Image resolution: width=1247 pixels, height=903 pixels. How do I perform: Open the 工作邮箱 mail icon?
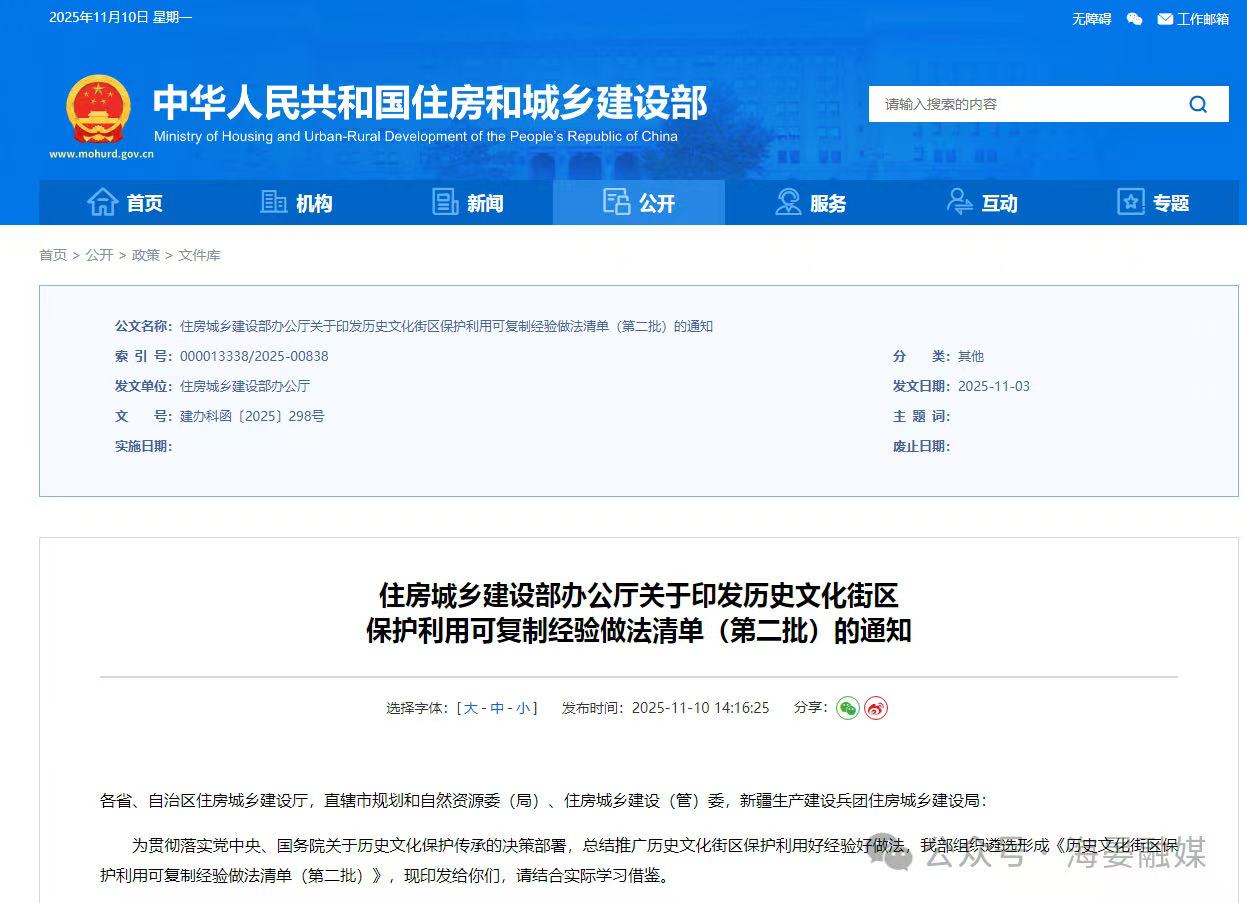pyautogui.click(x=1165, y=19)
